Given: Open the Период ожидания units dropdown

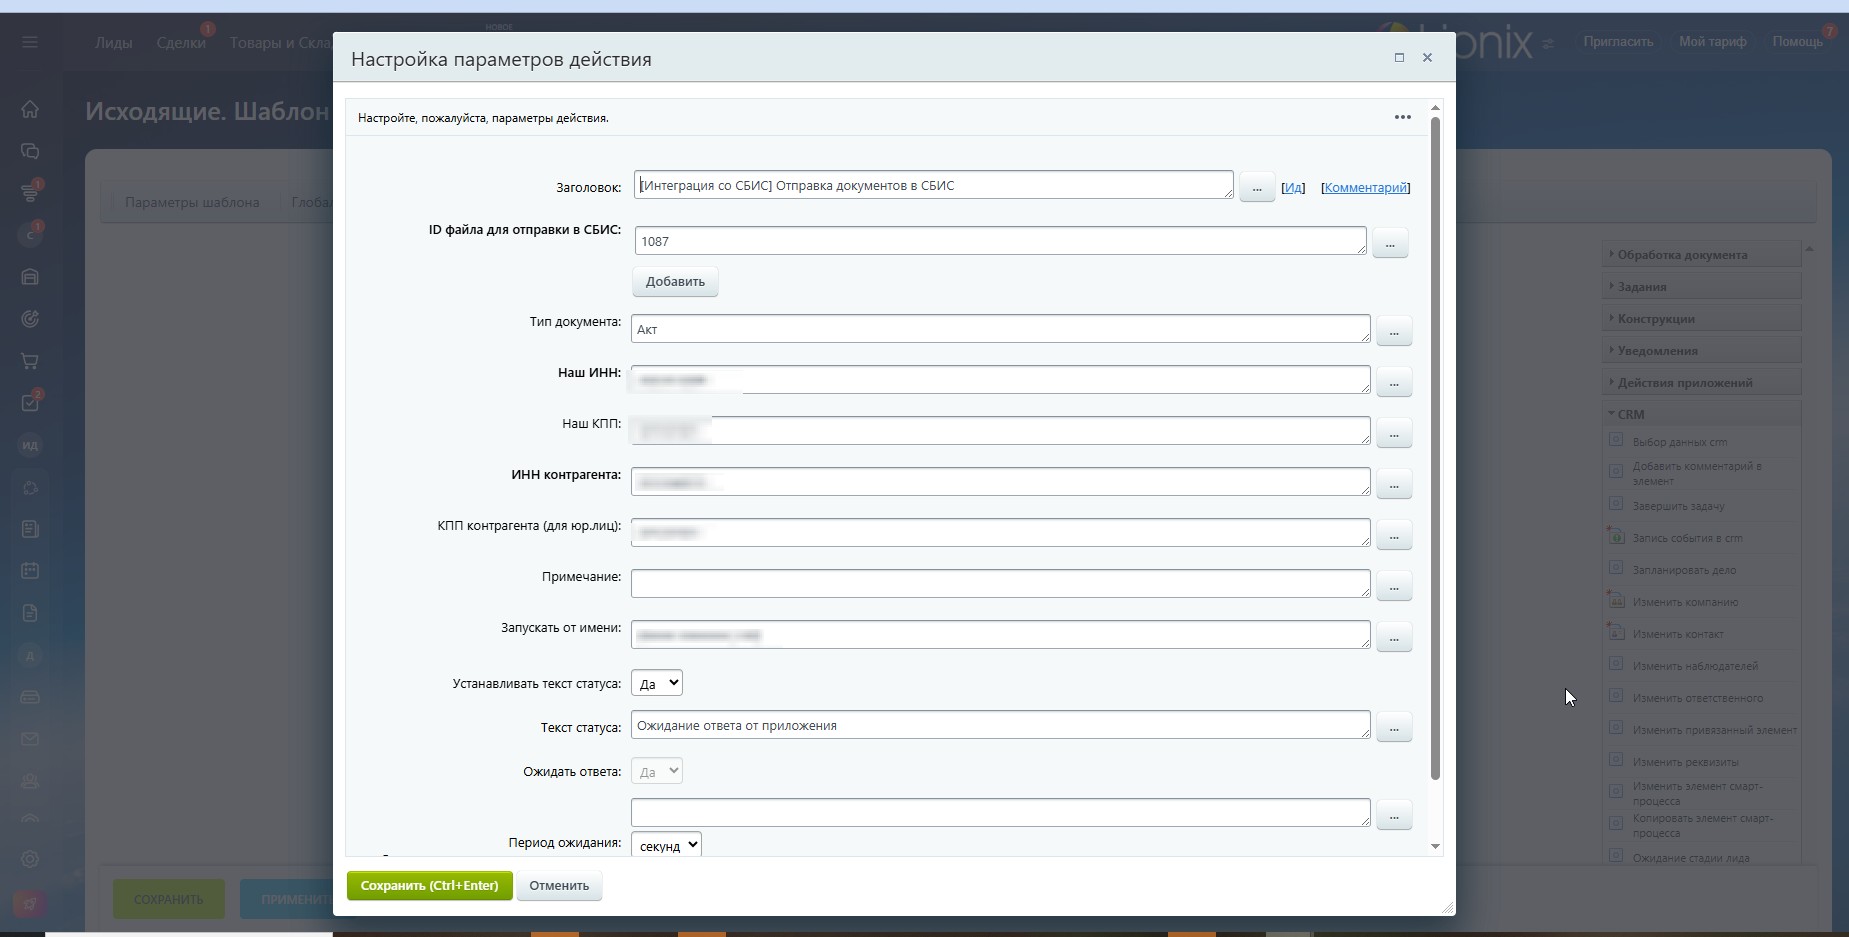Looking at the screenshot, I should [x=666, y=845].
